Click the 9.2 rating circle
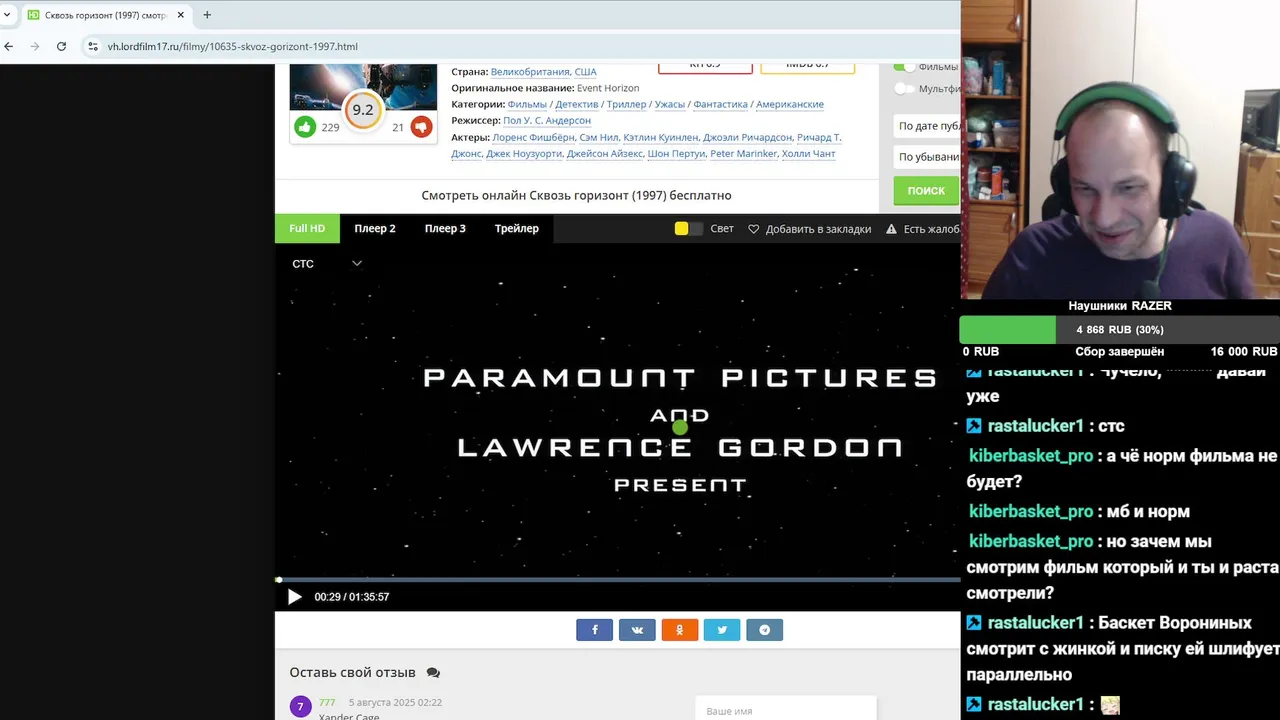The image size is (1280, 720). [363, 110]
